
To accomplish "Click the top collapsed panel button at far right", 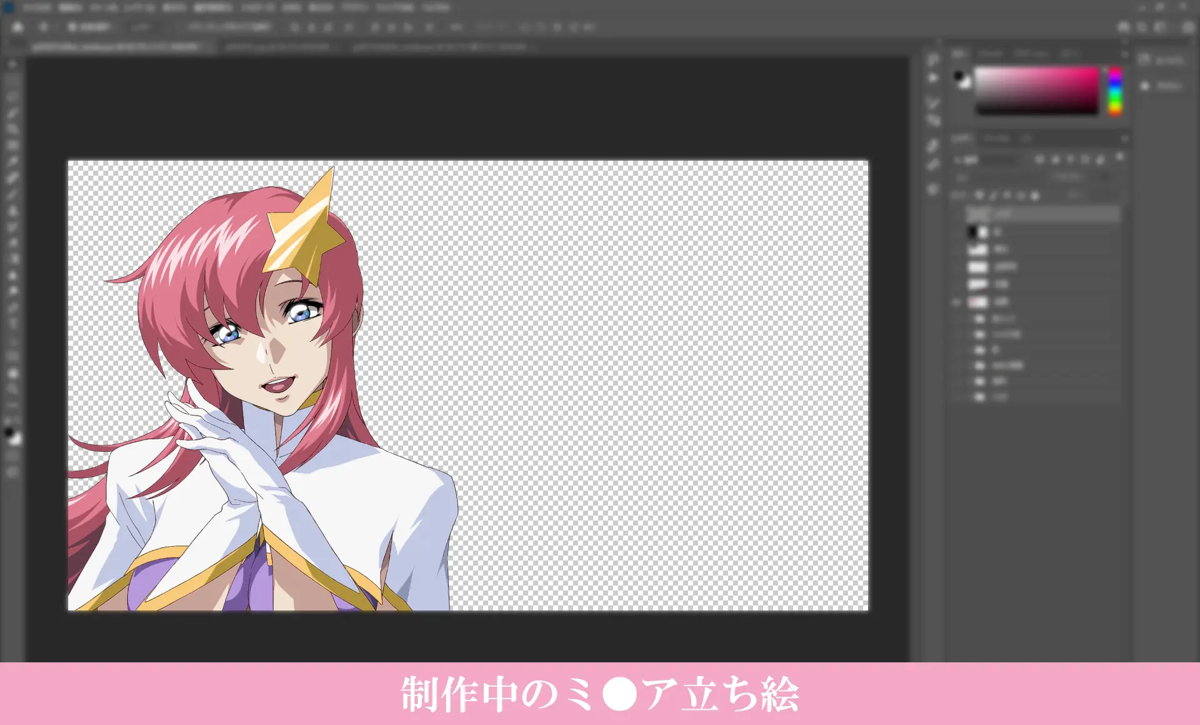I will [x=1145, y=61].
